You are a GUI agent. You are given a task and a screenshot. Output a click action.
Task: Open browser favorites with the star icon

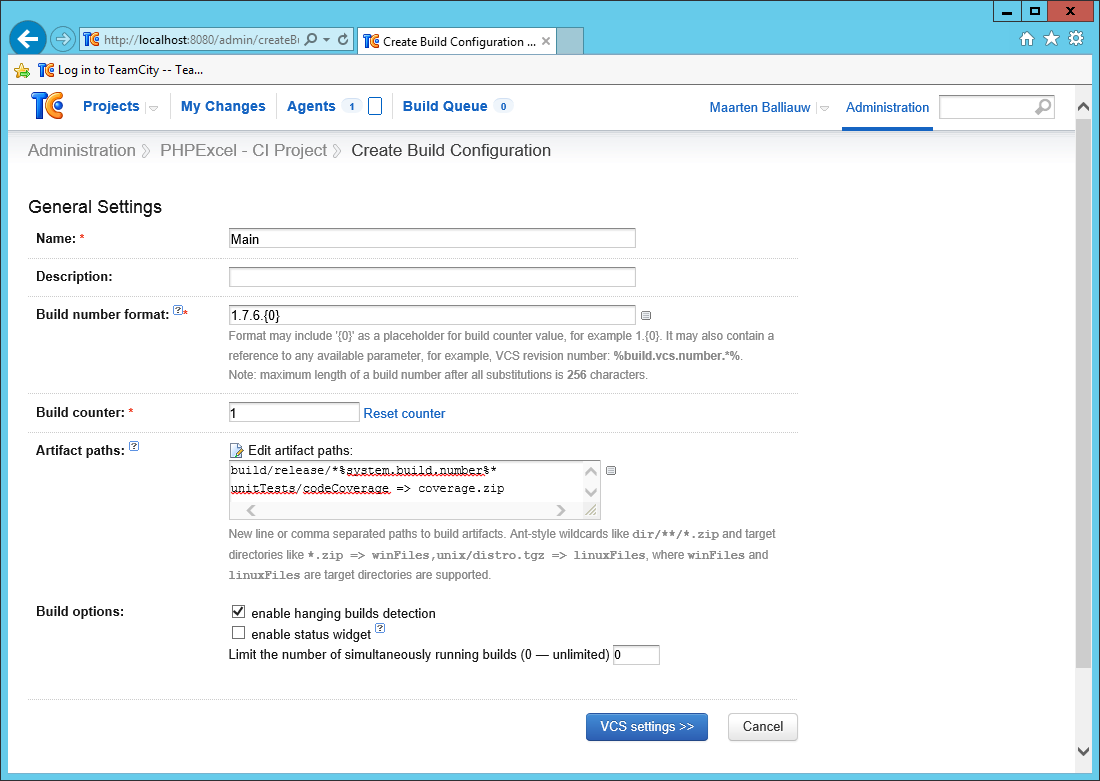1051,38
